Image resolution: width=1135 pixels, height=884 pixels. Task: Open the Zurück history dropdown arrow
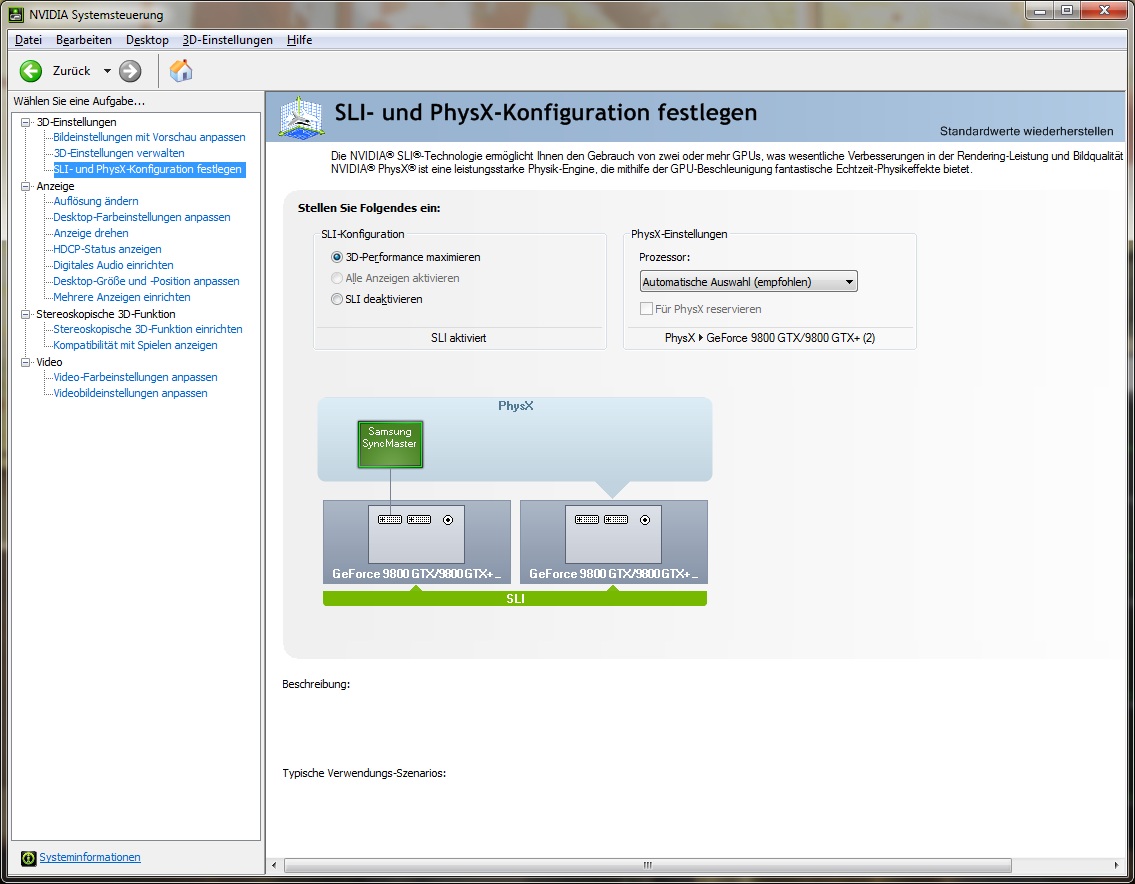pyautogui.click(x=107, y=71)
